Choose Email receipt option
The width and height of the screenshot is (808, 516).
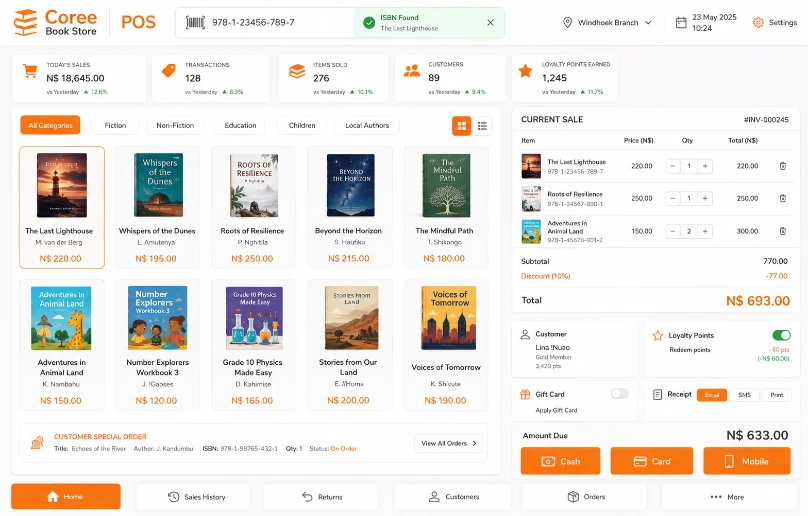point(712,395)
